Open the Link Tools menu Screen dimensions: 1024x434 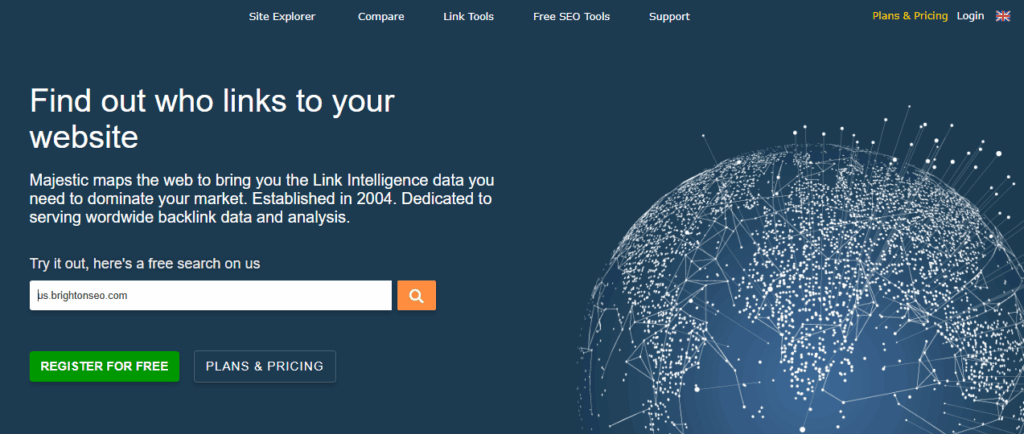[x=468, y=17]
